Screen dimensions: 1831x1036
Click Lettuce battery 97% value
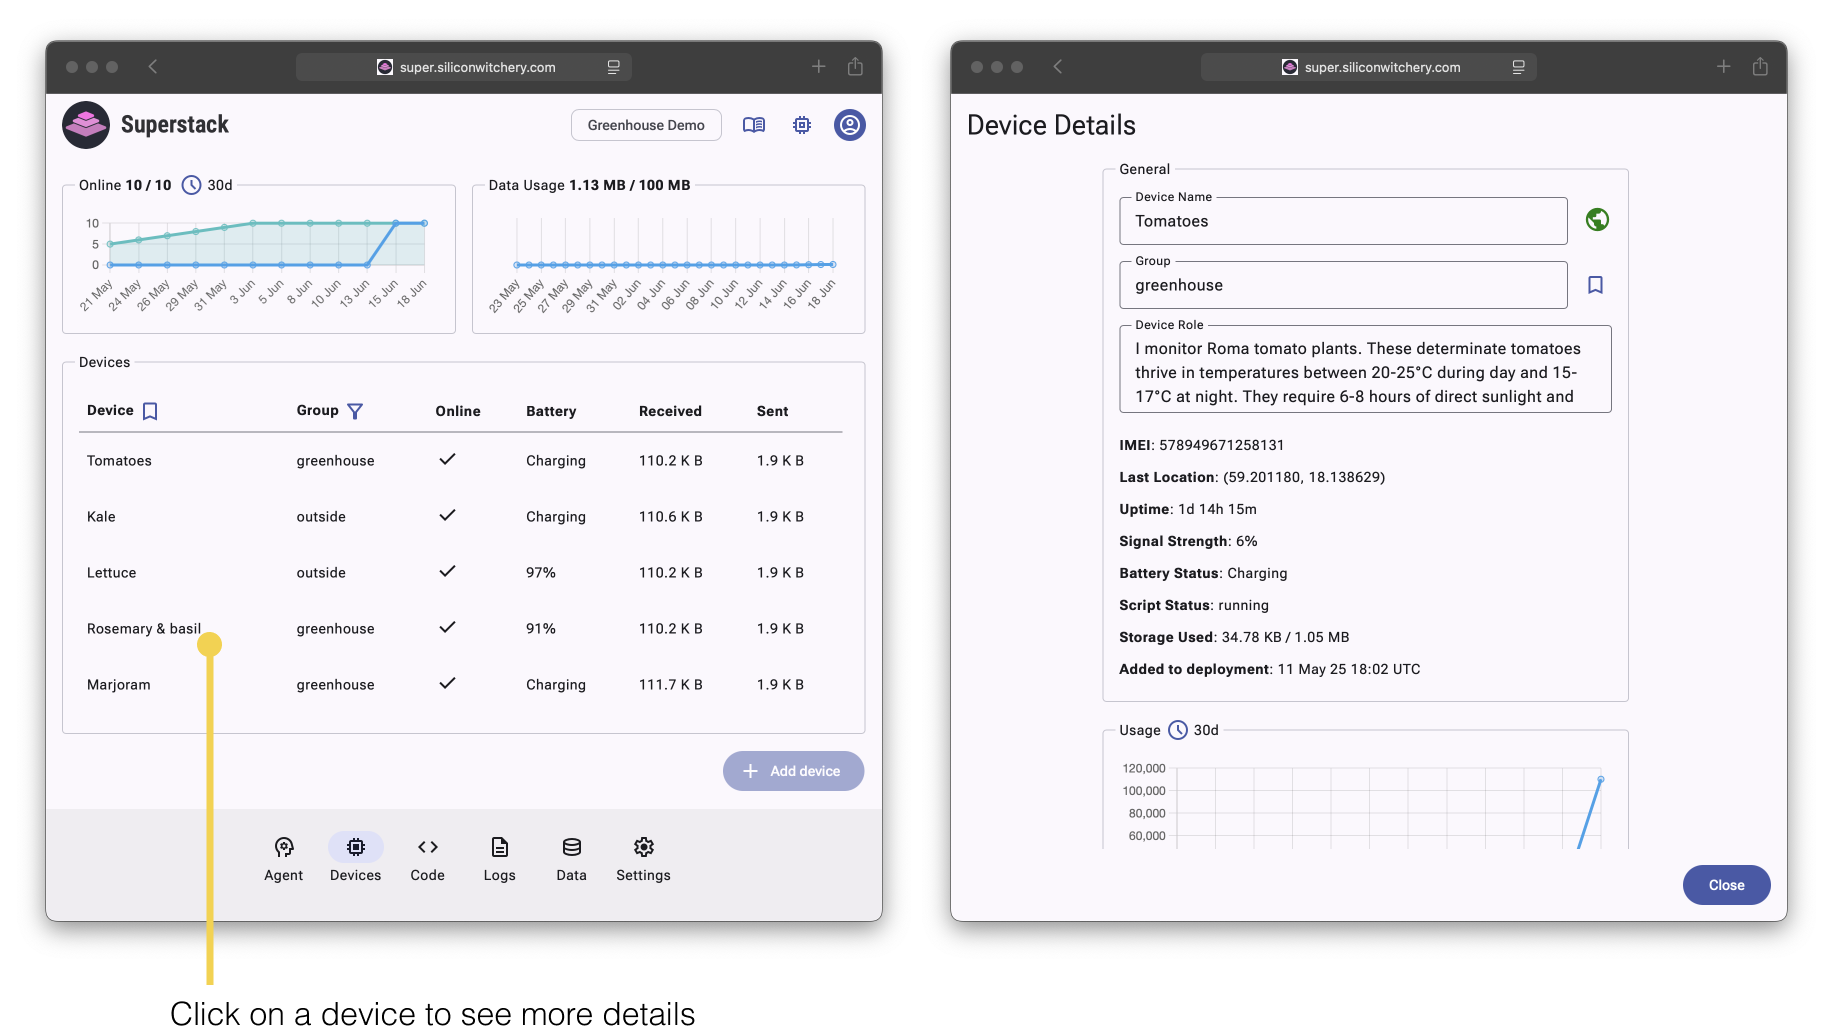[541, 573]
